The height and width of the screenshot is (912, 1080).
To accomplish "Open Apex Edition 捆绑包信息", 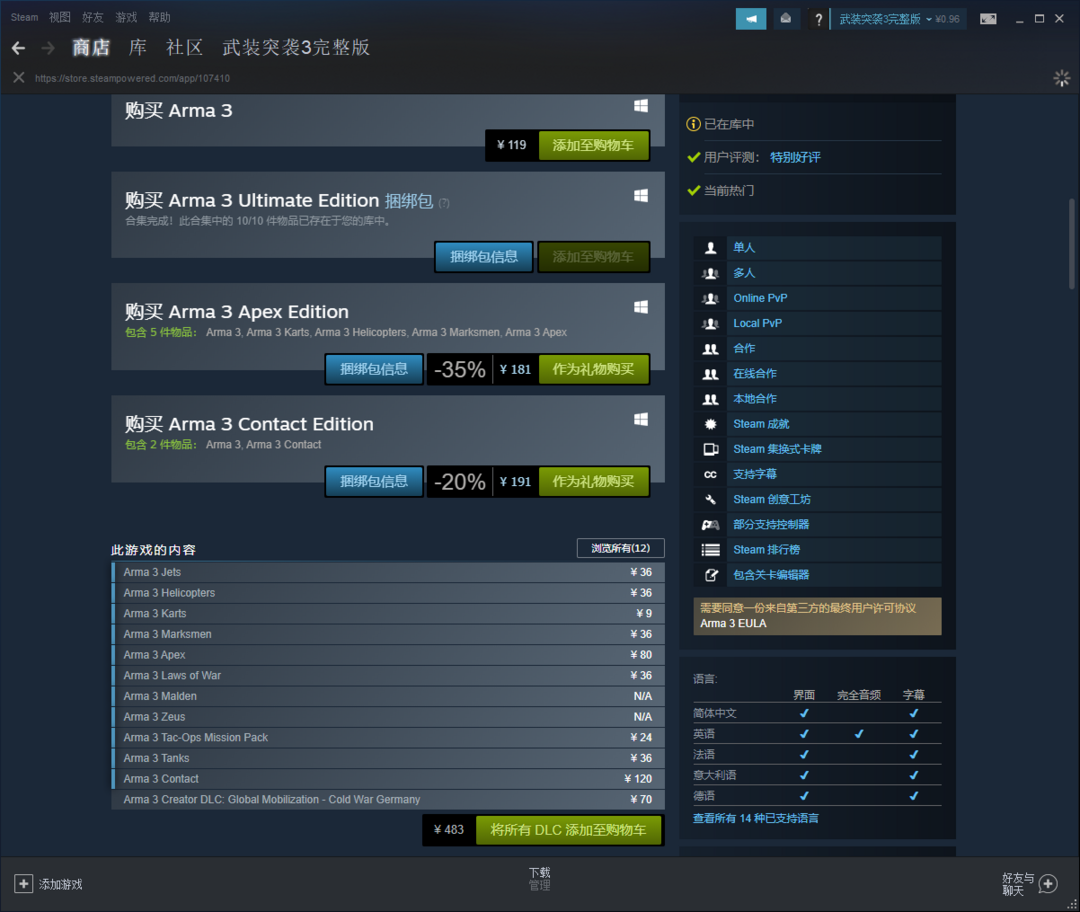I will (x=374, y=369).
